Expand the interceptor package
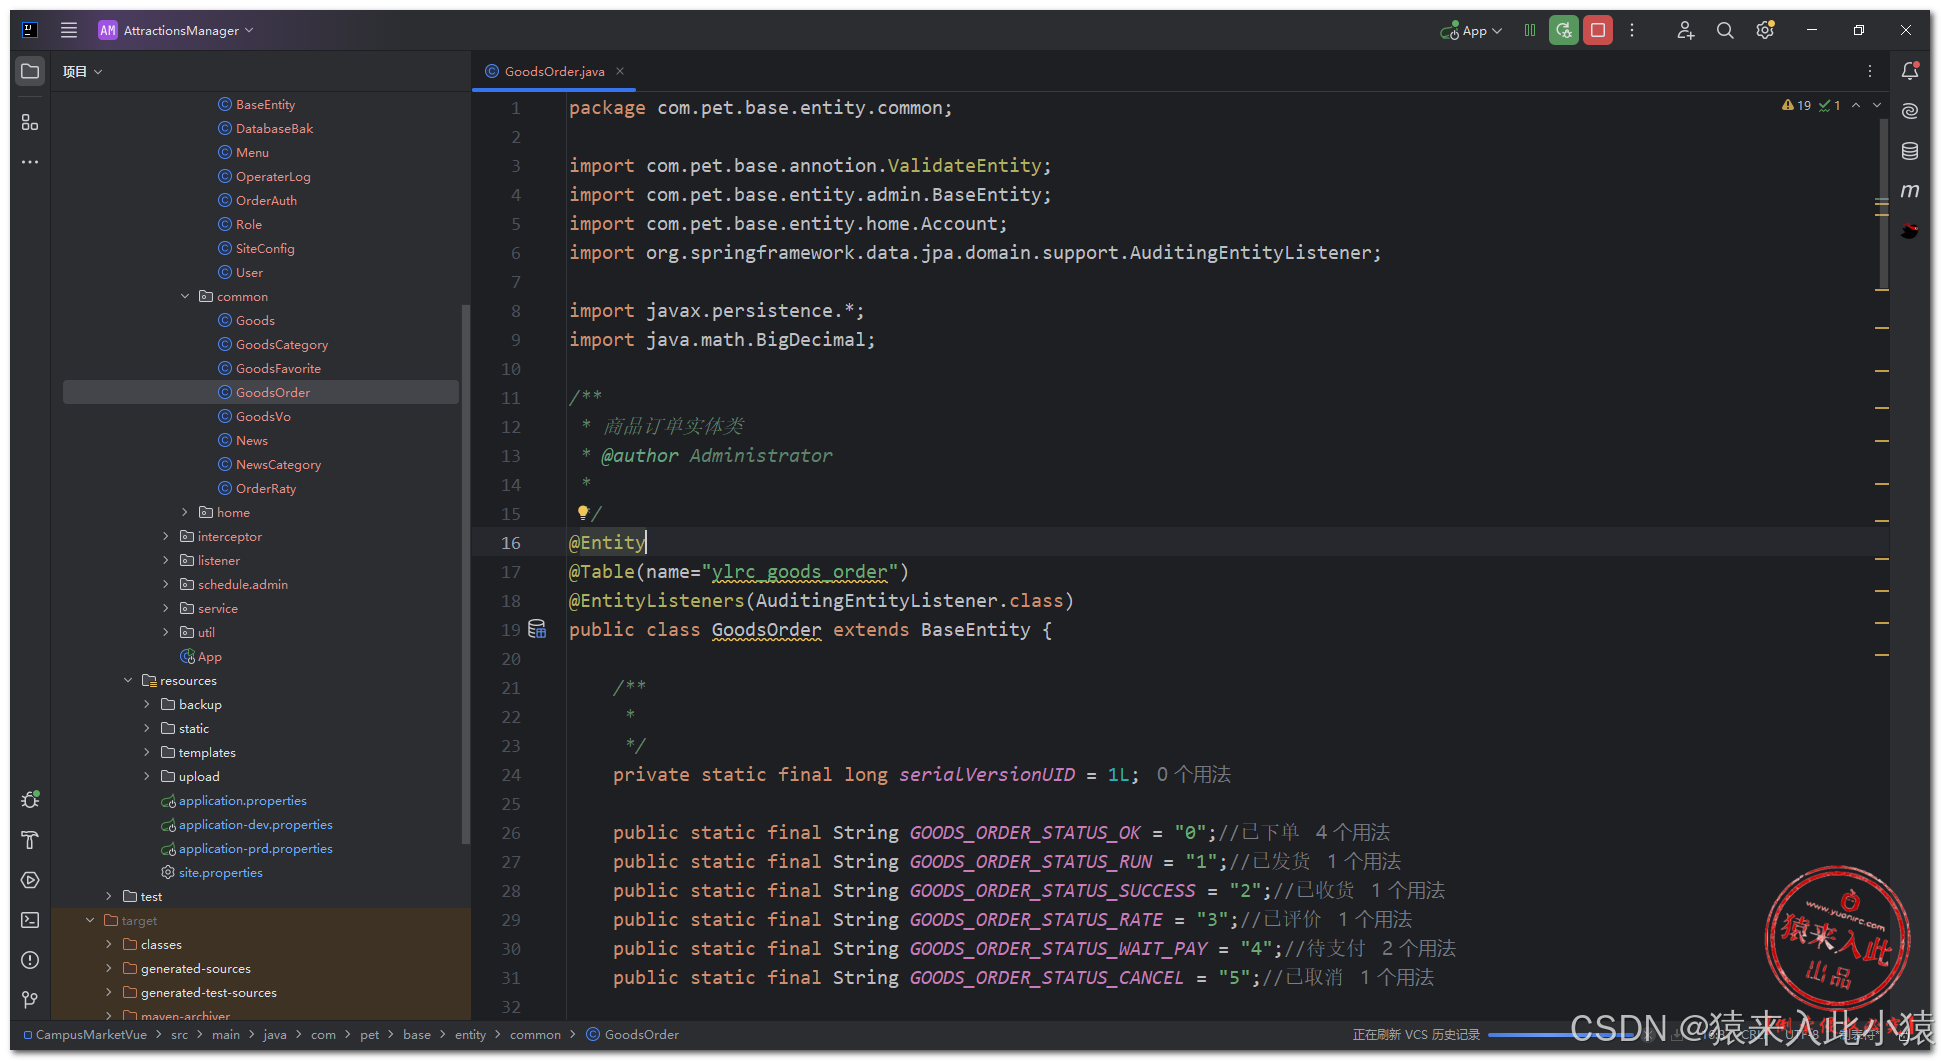1941x1061 pixels. point(166,536)
